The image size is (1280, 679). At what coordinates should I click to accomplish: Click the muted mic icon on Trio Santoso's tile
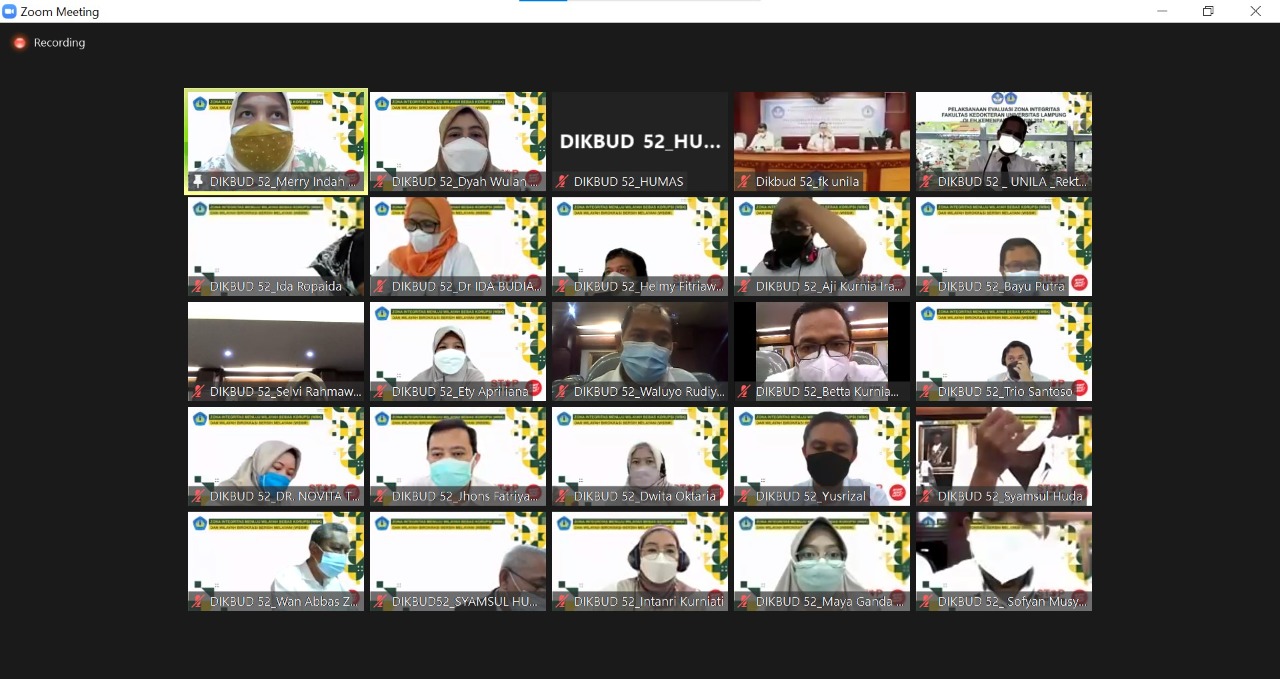[927, 392]
